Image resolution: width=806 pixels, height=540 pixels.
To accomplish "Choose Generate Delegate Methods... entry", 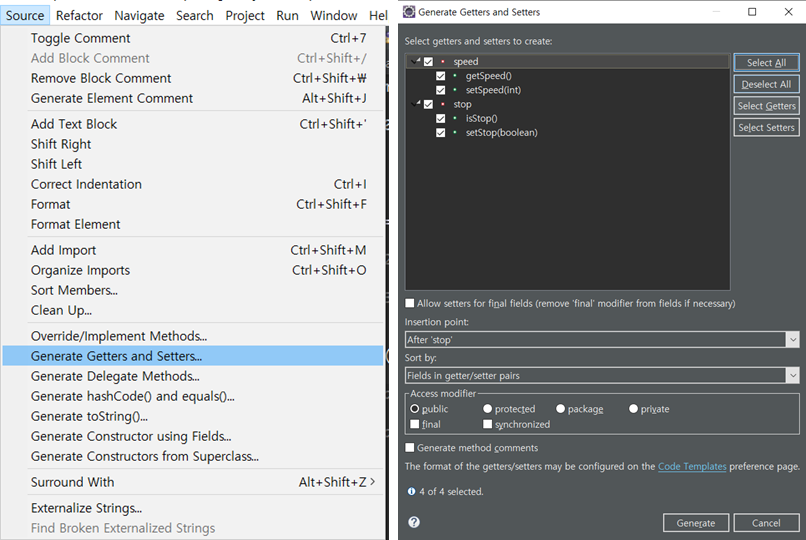I will coord(193,376).
